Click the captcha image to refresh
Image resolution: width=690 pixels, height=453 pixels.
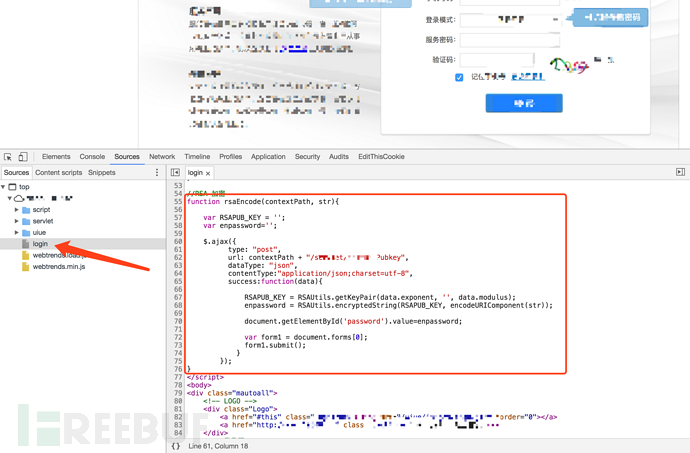coord(569,66)
